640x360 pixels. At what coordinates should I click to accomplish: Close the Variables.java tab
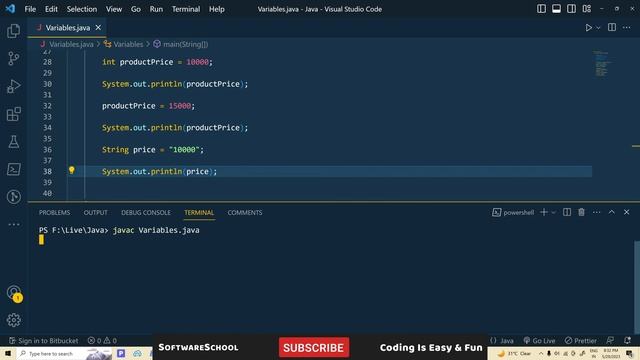(x=98, y=28)
